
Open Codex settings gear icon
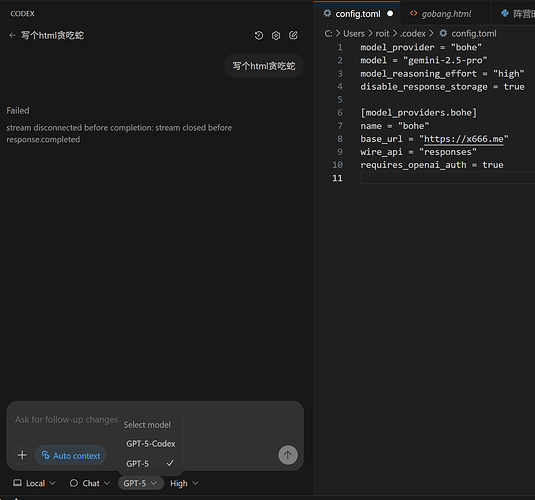pyautogui.click(x=276, y=35)
